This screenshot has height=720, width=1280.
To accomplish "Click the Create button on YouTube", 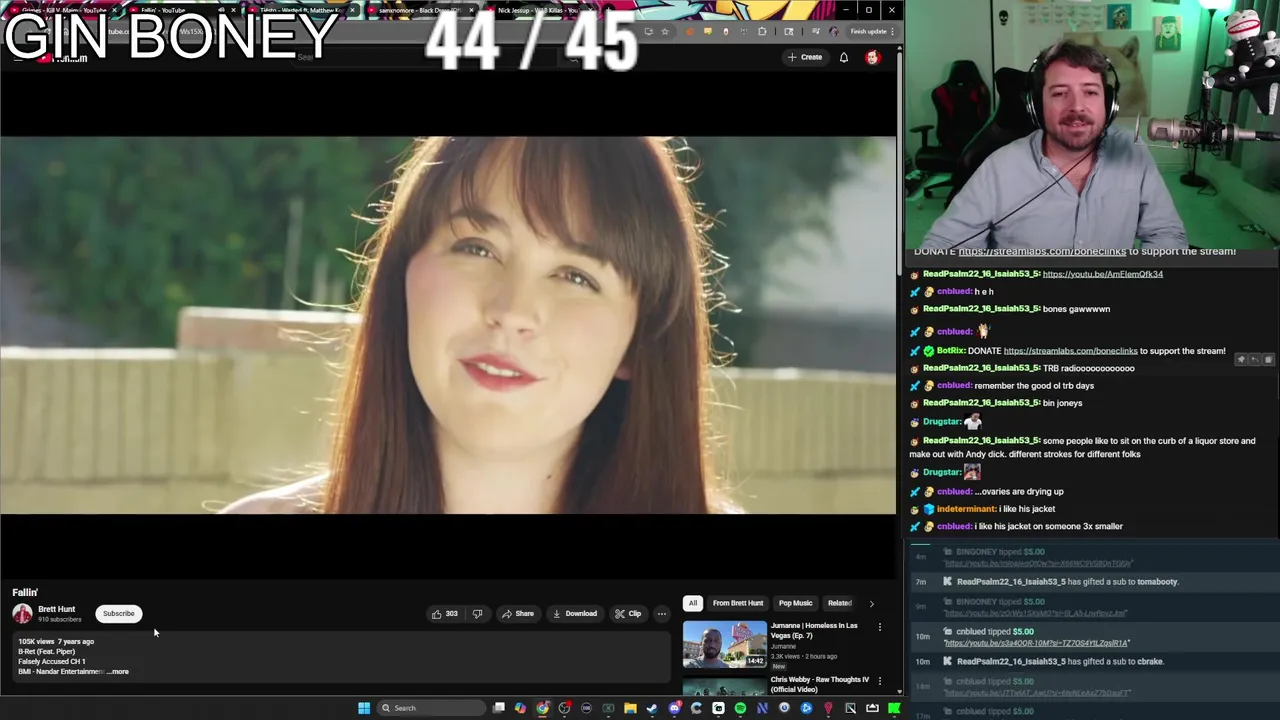I will point(805,57).
